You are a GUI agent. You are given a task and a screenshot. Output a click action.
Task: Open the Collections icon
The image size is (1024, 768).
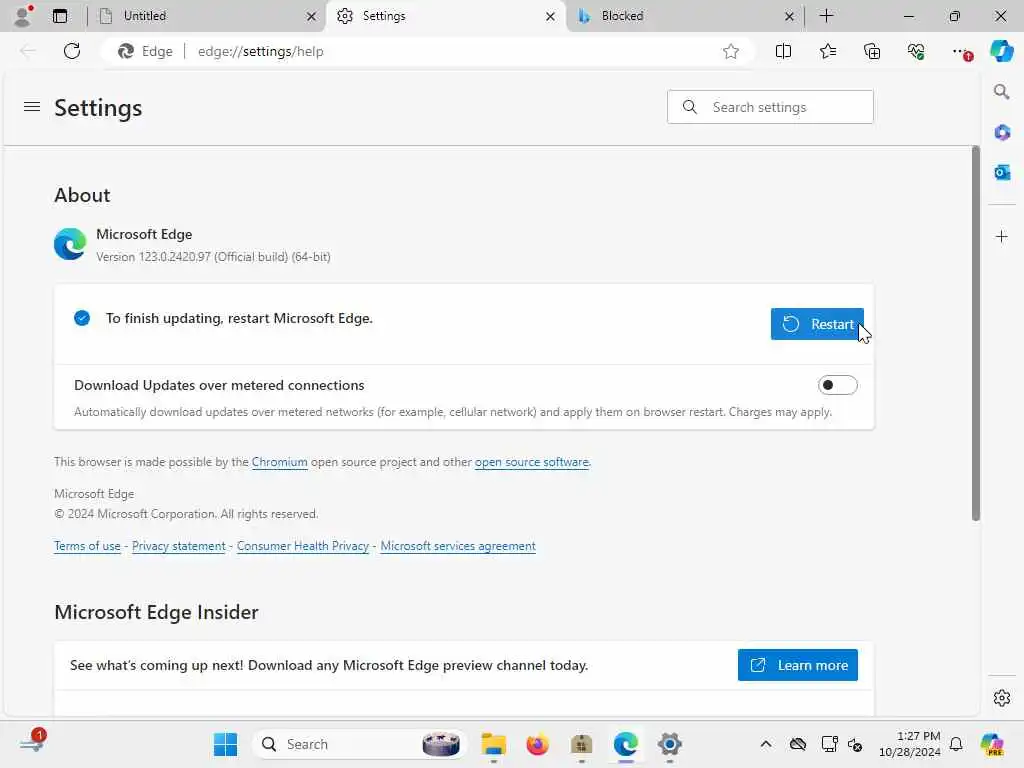tap(872, 51)
